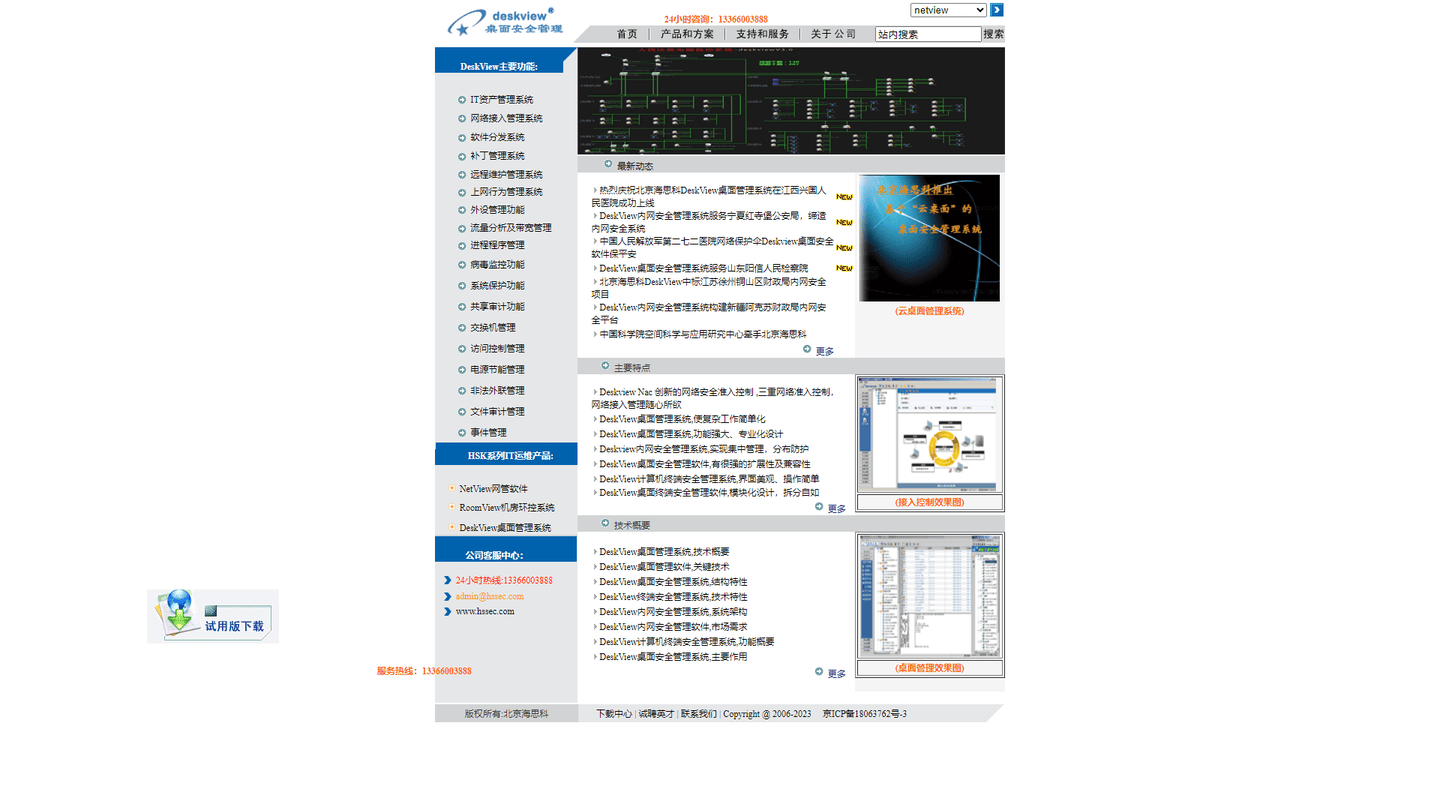
Task: Click bullet icon beside 访问控制管理
Action: pos(462,349)
